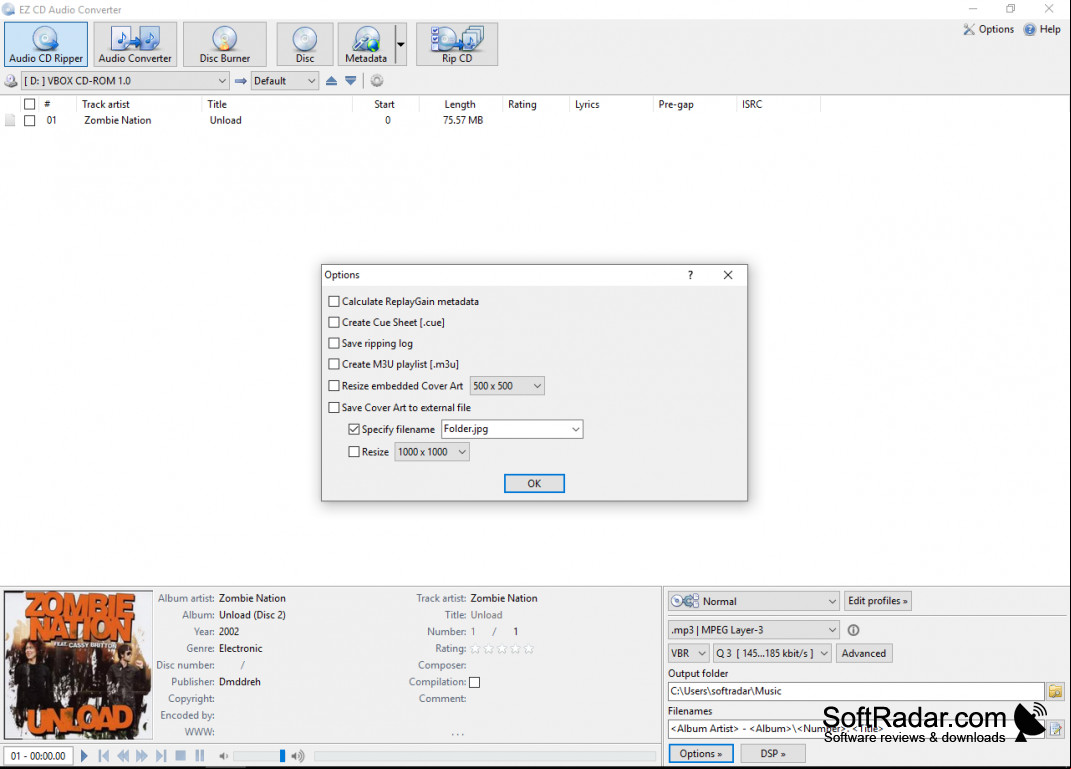This screenshot has height=769, width=1071.
Task: Enable Save Cover Art to external file
Action: click(334, 408)
